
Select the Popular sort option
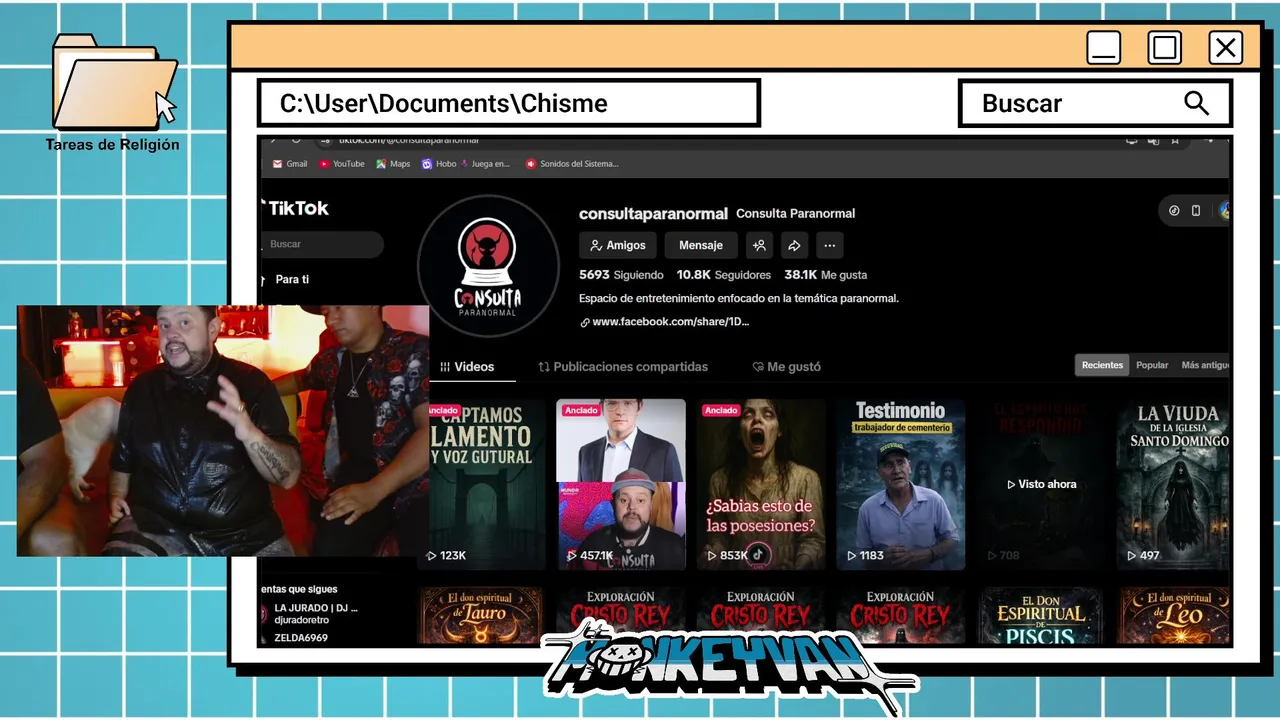click(1152, 365)
